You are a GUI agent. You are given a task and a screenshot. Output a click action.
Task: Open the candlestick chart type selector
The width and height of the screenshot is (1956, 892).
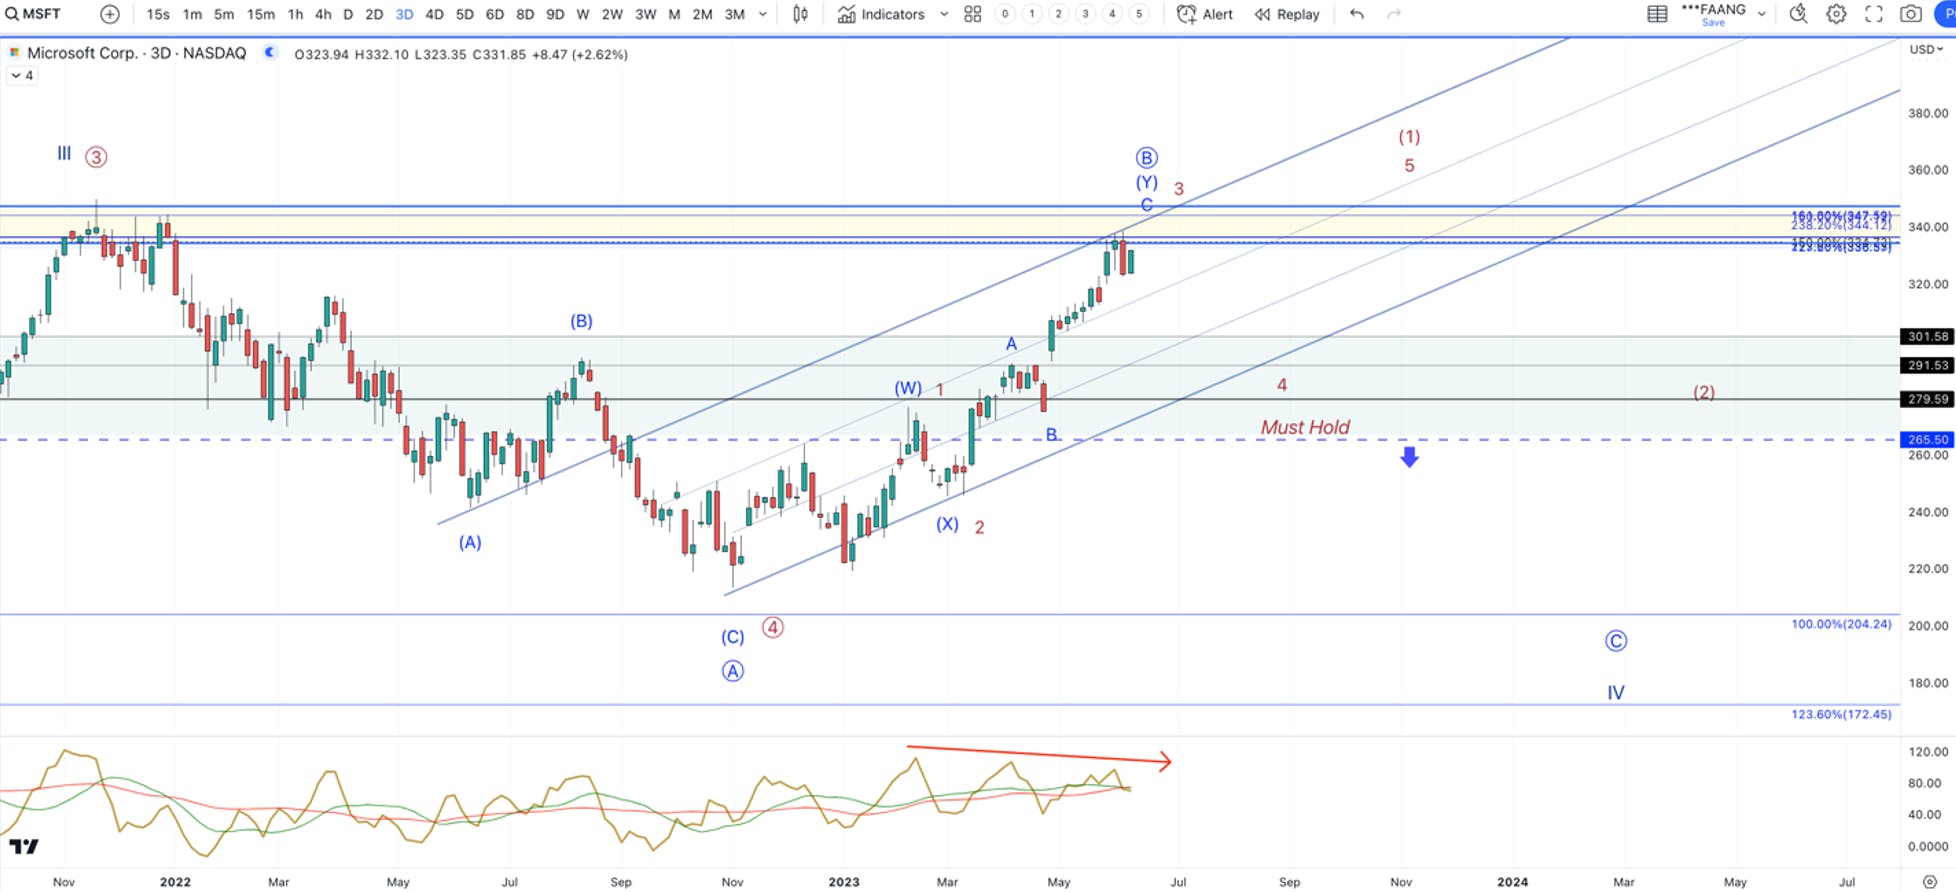(x=800, y=14)
